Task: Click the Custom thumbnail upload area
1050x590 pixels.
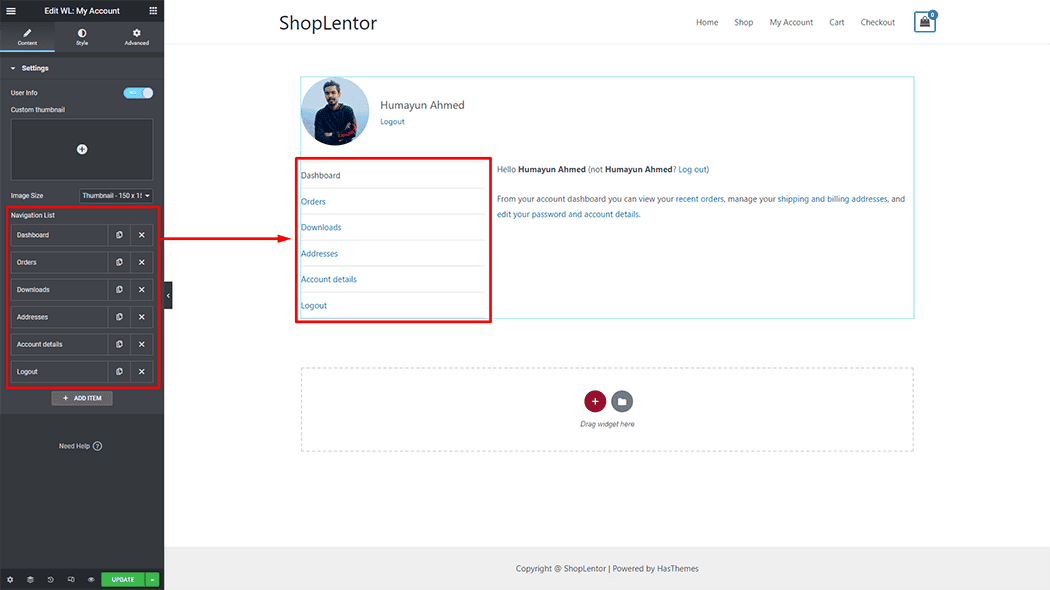Action: click(82, 149)
